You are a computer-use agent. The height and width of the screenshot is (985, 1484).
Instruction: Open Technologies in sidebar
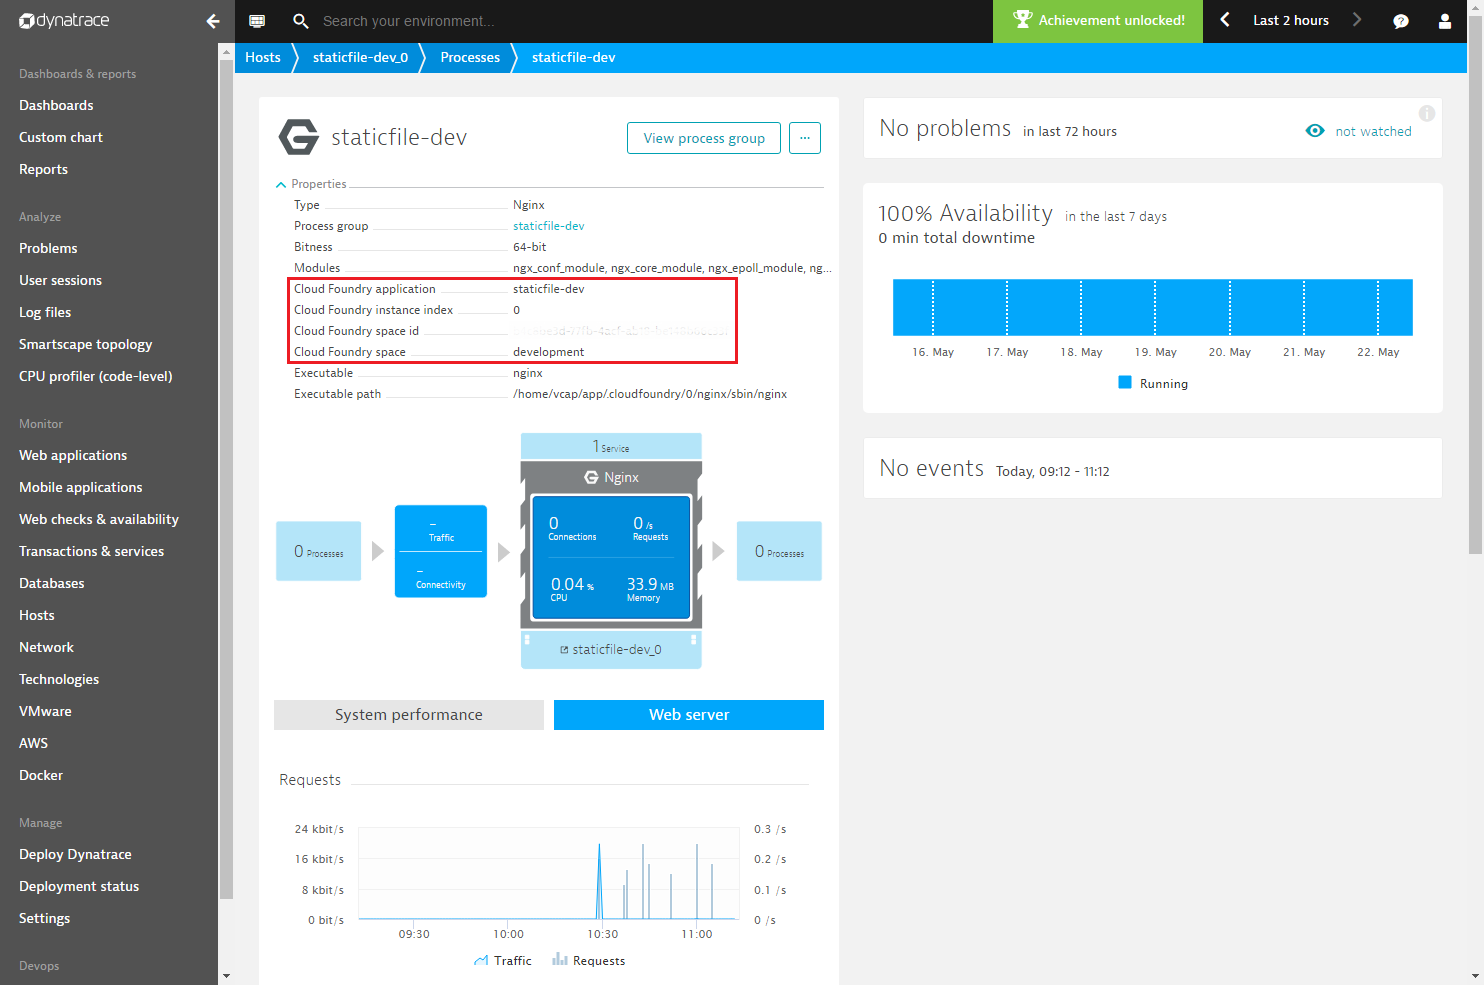[59, 679]
